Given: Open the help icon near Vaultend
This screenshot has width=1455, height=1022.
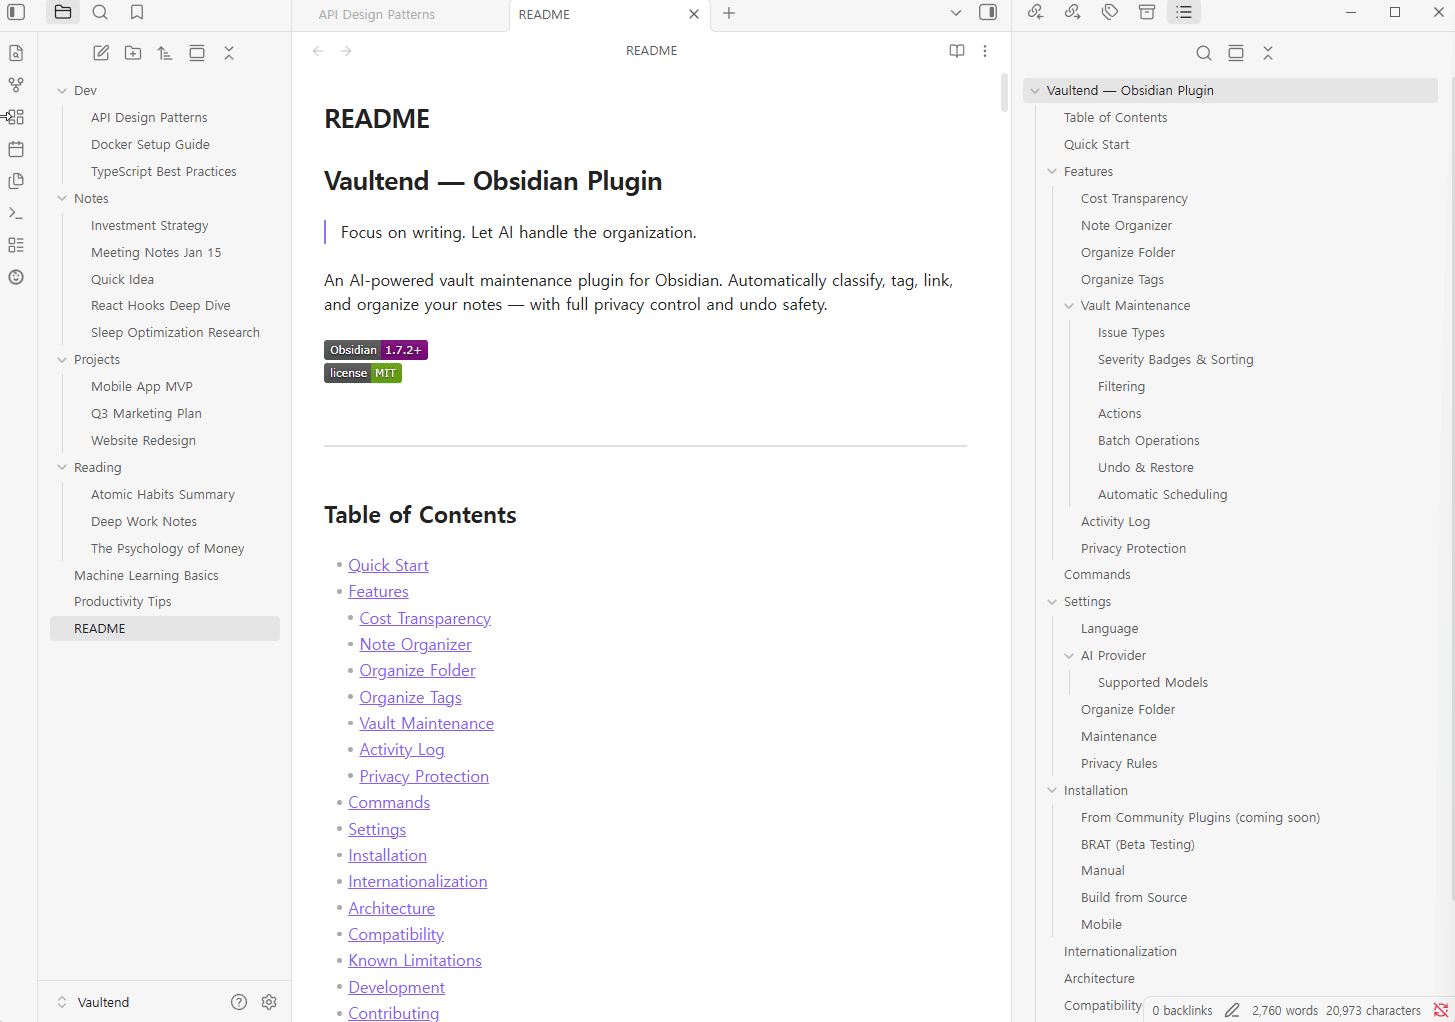Looking at the screenshot, I should [239, 1002].
